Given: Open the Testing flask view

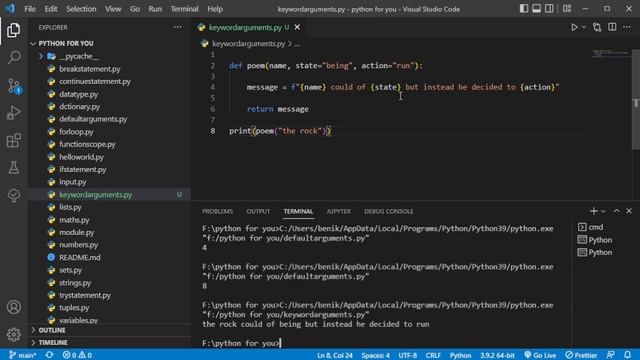Looking at the screenshot, I should coord(13,168).
